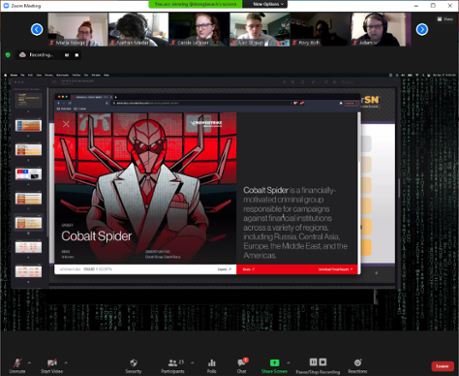459x376 pixels.
Task: Select the last visible slide thumbnail
Action: click(28, 271)
